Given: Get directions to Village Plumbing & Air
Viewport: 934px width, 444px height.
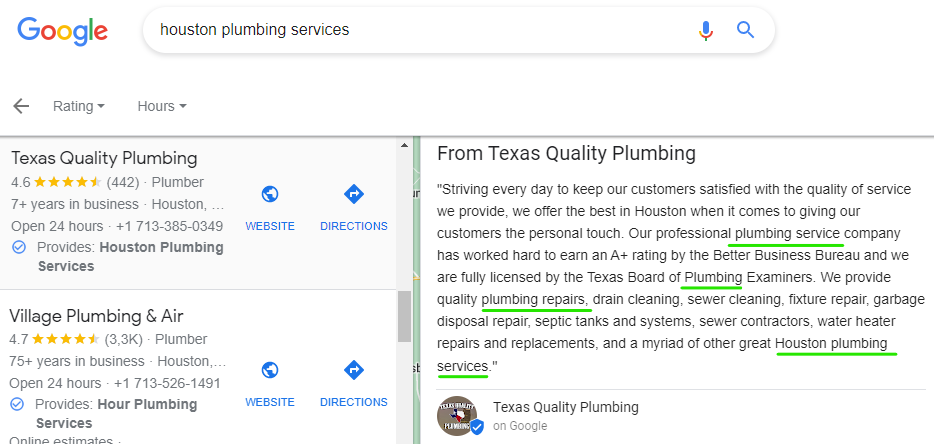Looking at the screenshot, I should tap(354, 370).
